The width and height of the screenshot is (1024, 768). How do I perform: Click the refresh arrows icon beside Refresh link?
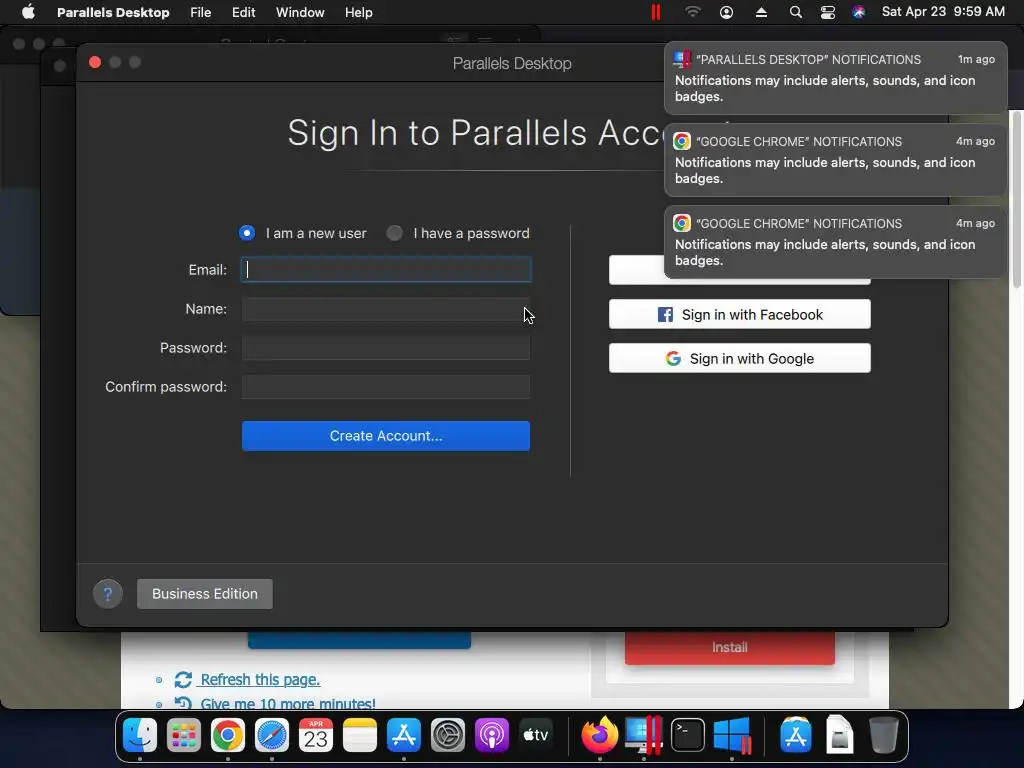pyautogui.click(x=183, y=680)
